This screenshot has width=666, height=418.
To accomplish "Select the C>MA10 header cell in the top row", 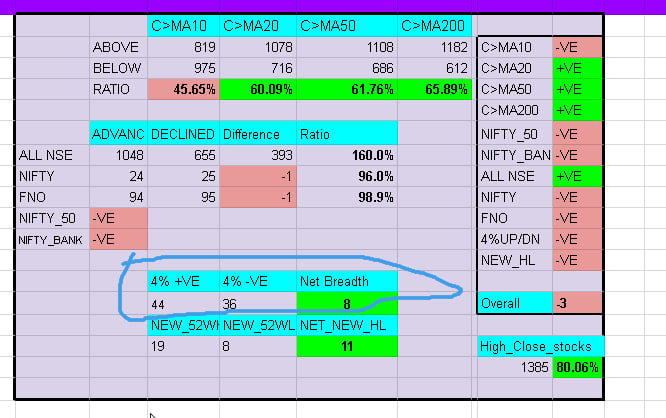I will tap(183, 26).
